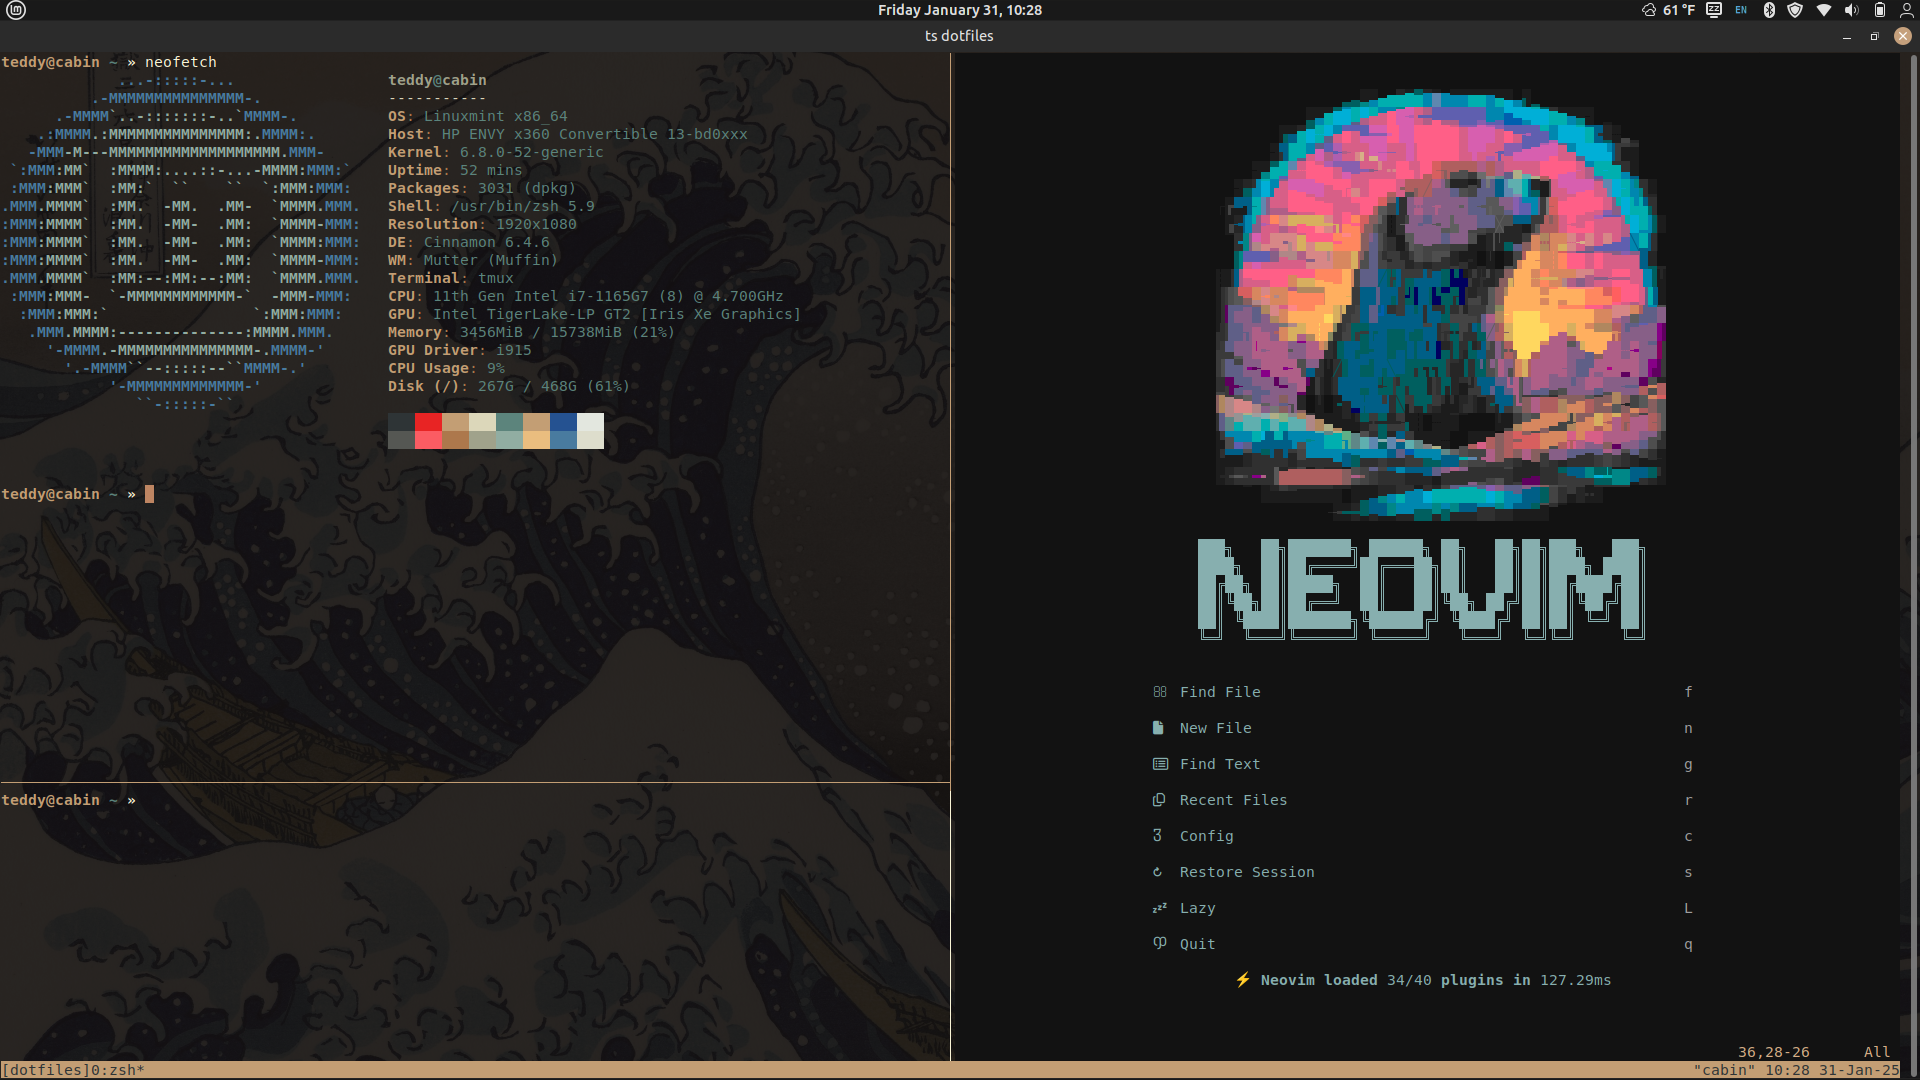Screen dimensions: 1920x1080
Task: Click the All scroll indicator in Neovim
Action: tap(1877, 1052)
